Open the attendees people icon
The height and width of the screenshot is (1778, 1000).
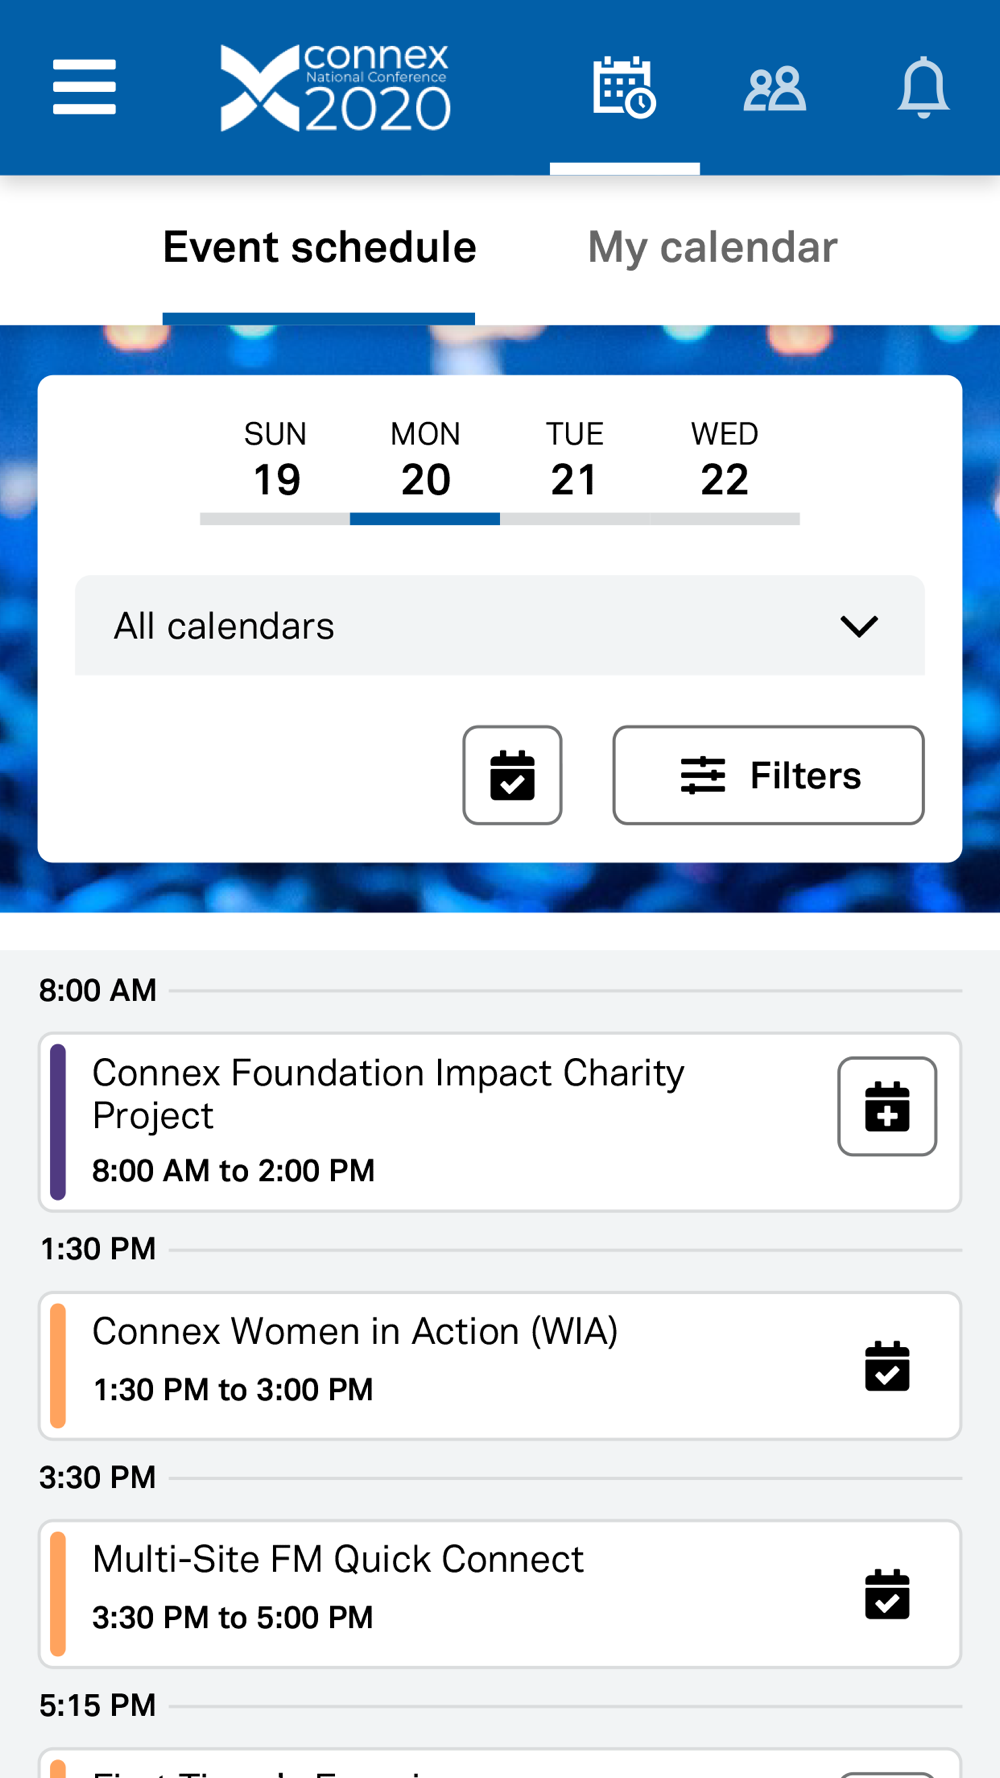(774, 88)
